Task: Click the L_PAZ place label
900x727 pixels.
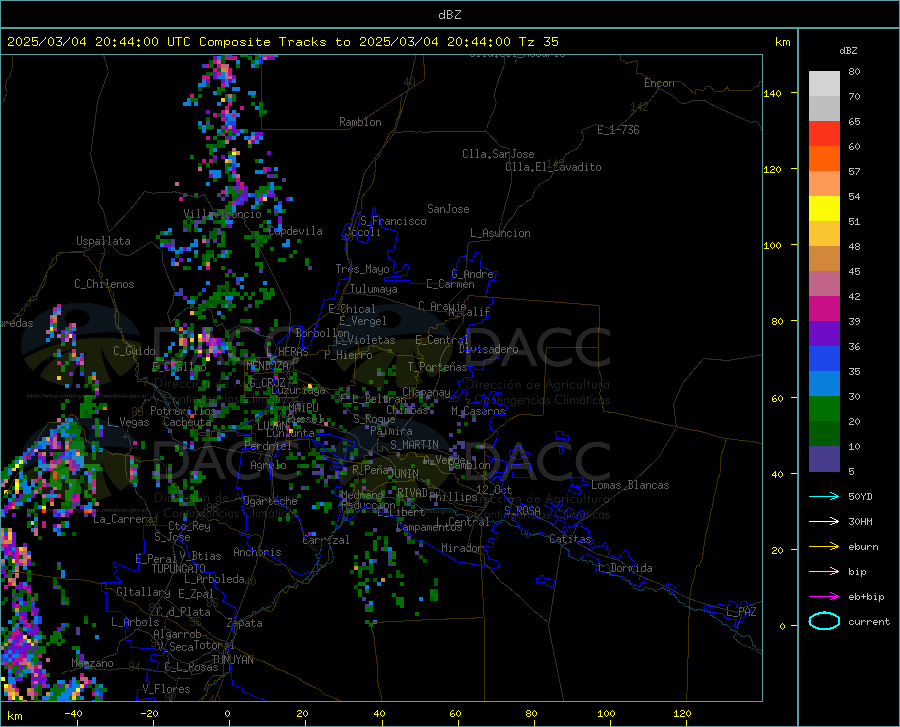Action: point(741,612)
